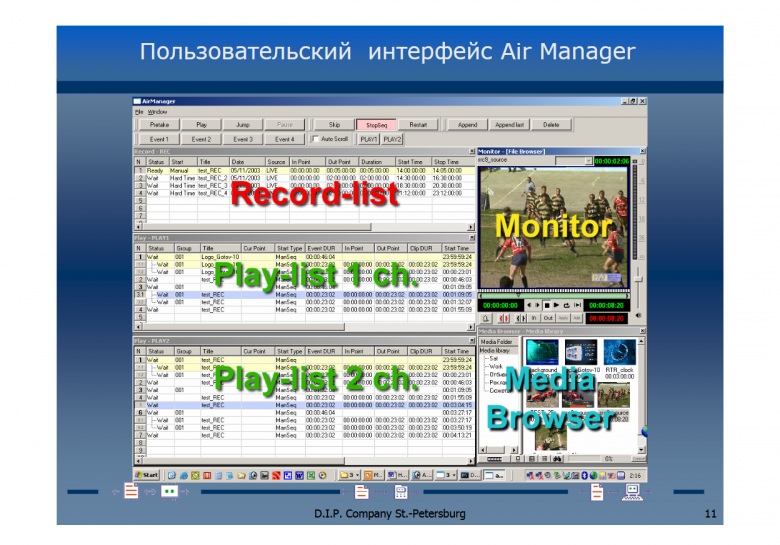
Task: Select the Media library tree root
Action: (494, 351)
